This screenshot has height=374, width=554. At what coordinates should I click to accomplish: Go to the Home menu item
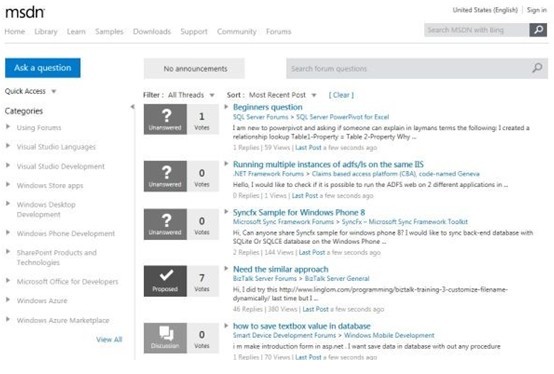point(14,31)
